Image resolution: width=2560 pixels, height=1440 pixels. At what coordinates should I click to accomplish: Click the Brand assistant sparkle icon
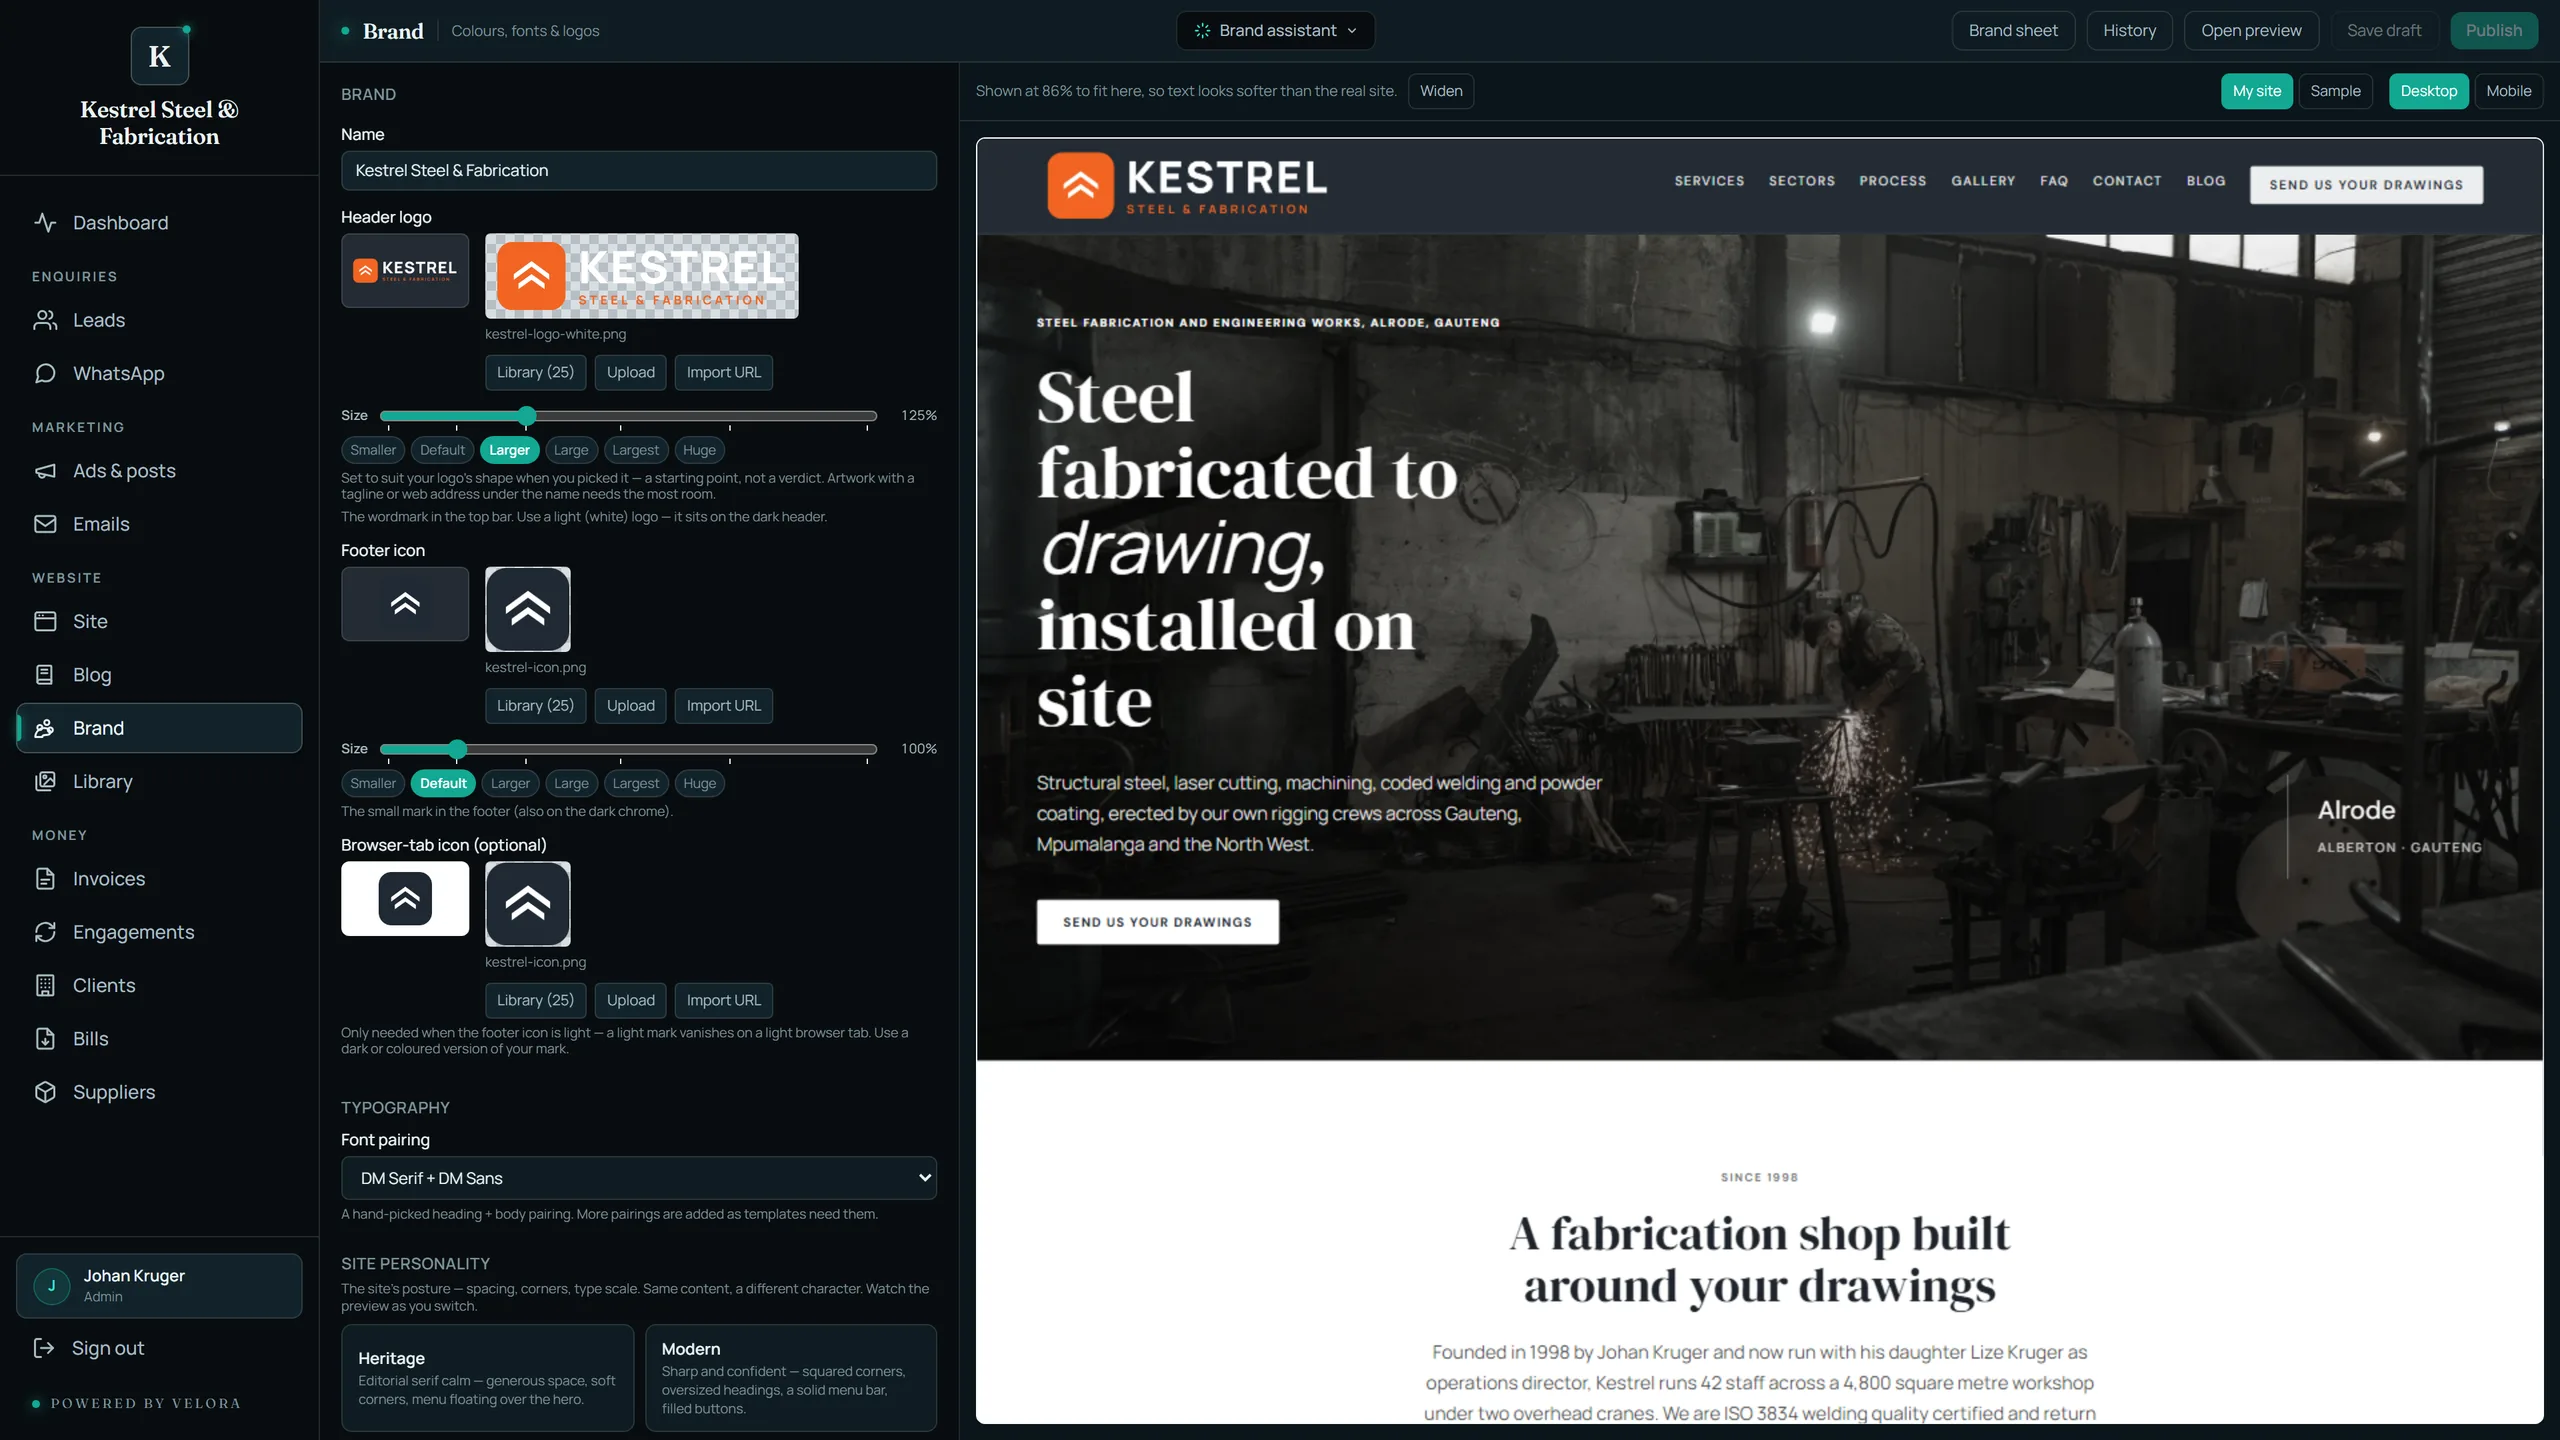[1202, 31]
